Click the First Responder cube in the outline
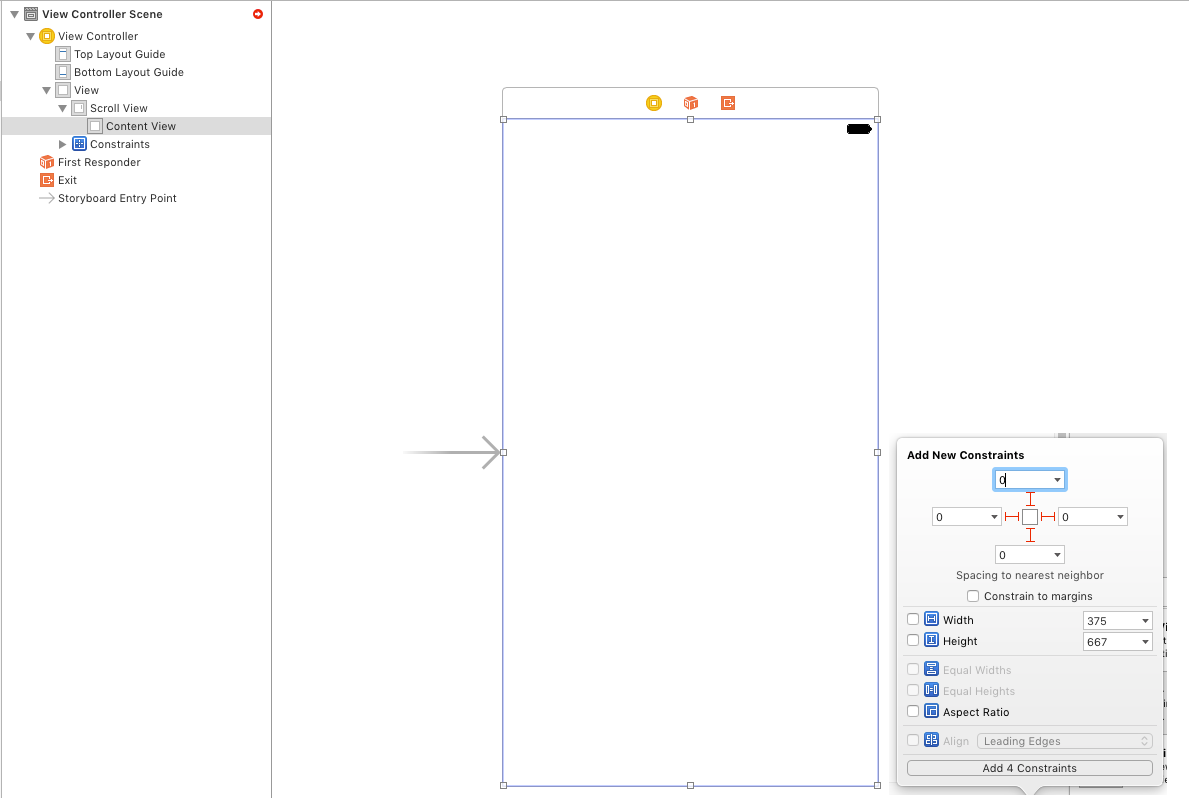The width and height of the screenshot is (1189, 798). (47, 161)
